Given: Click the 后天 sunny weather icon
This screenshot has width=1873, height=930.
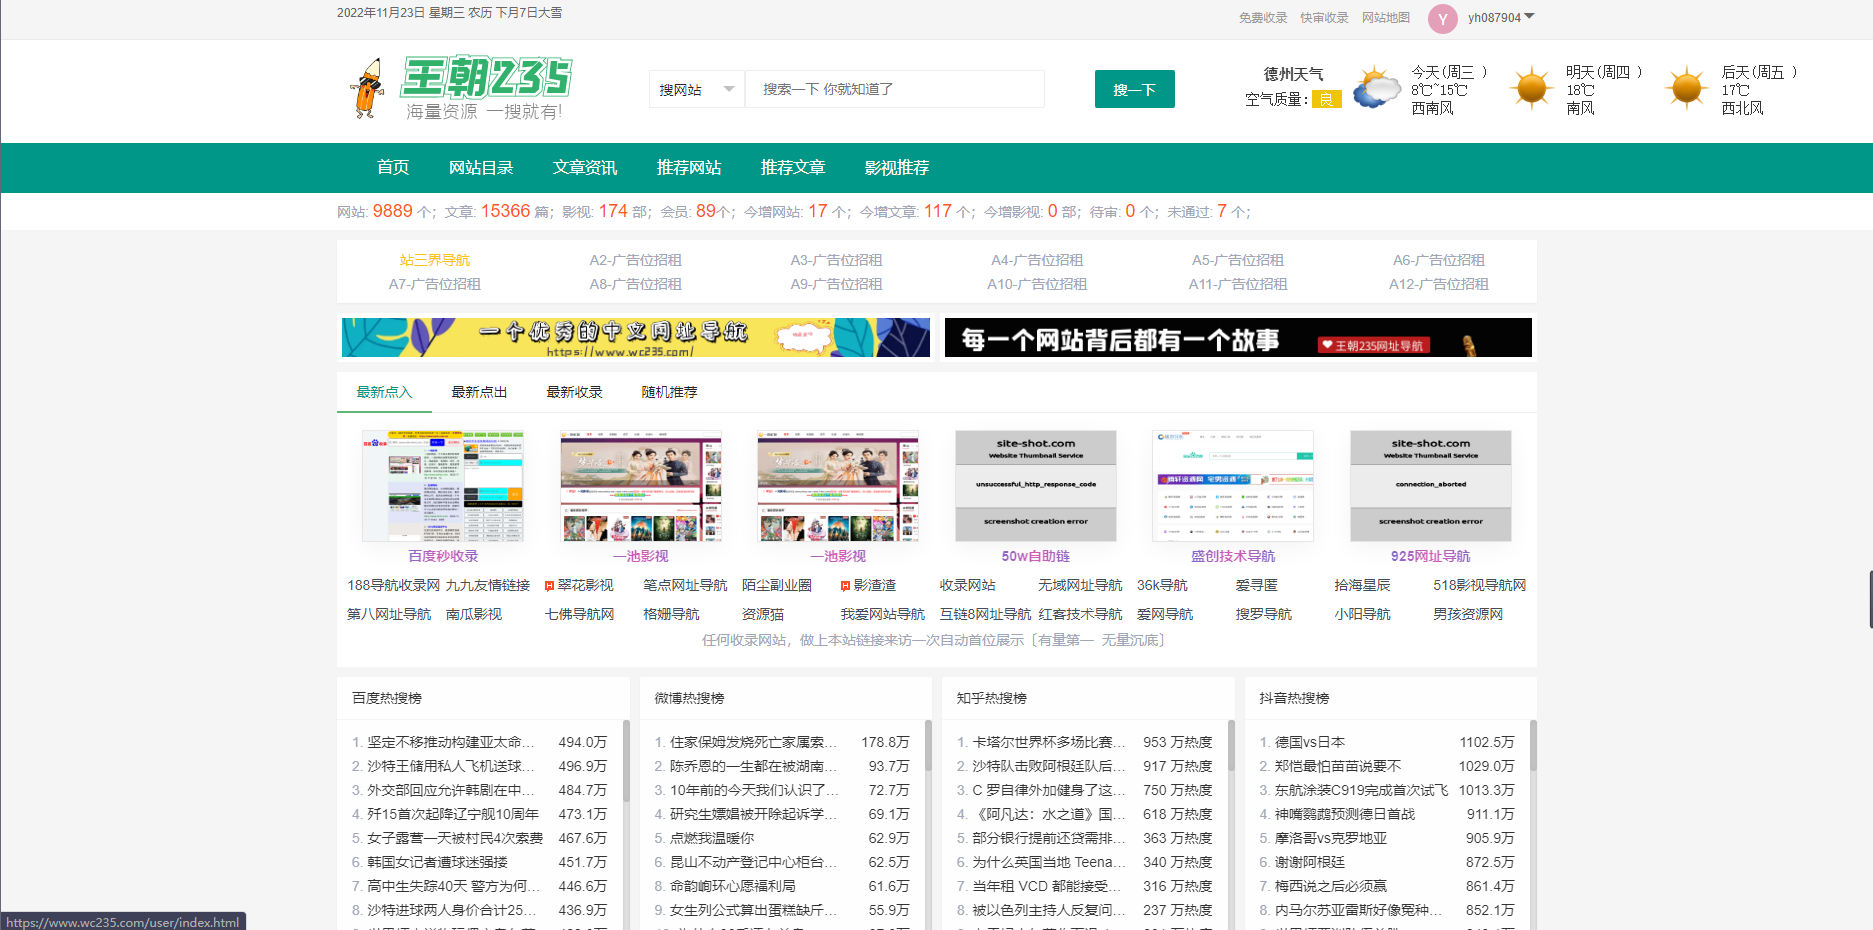Looking at the screenshot, I should coord(1687,88).
